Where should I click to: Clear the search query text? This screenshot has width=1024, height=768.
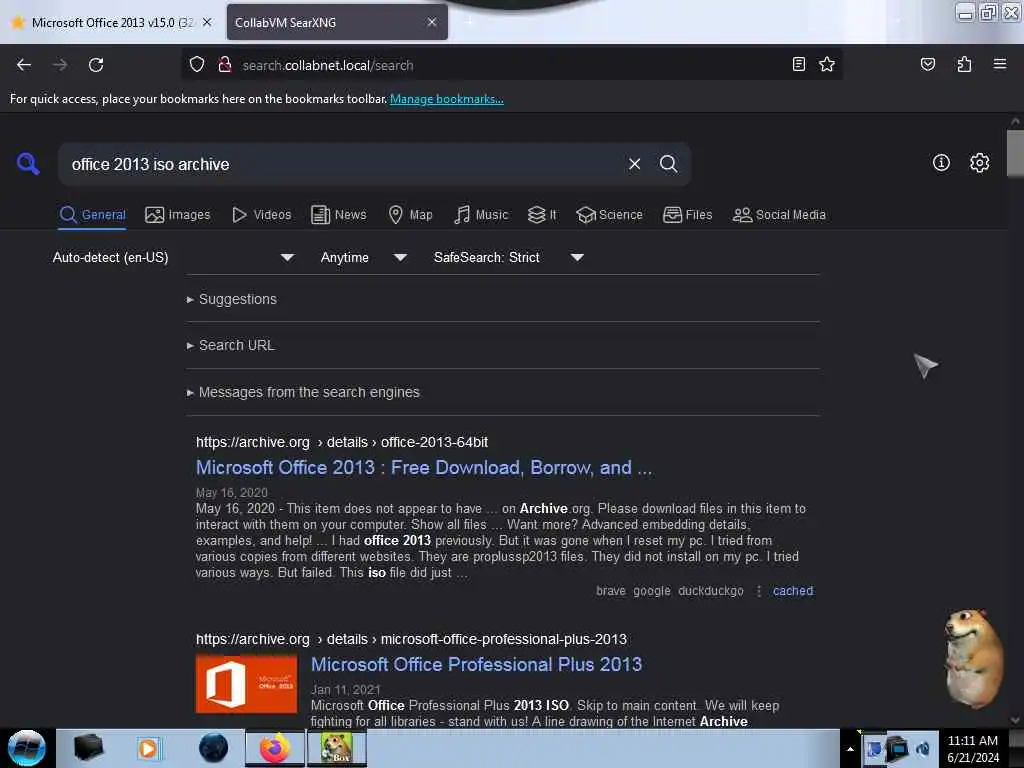click(634, 164)
